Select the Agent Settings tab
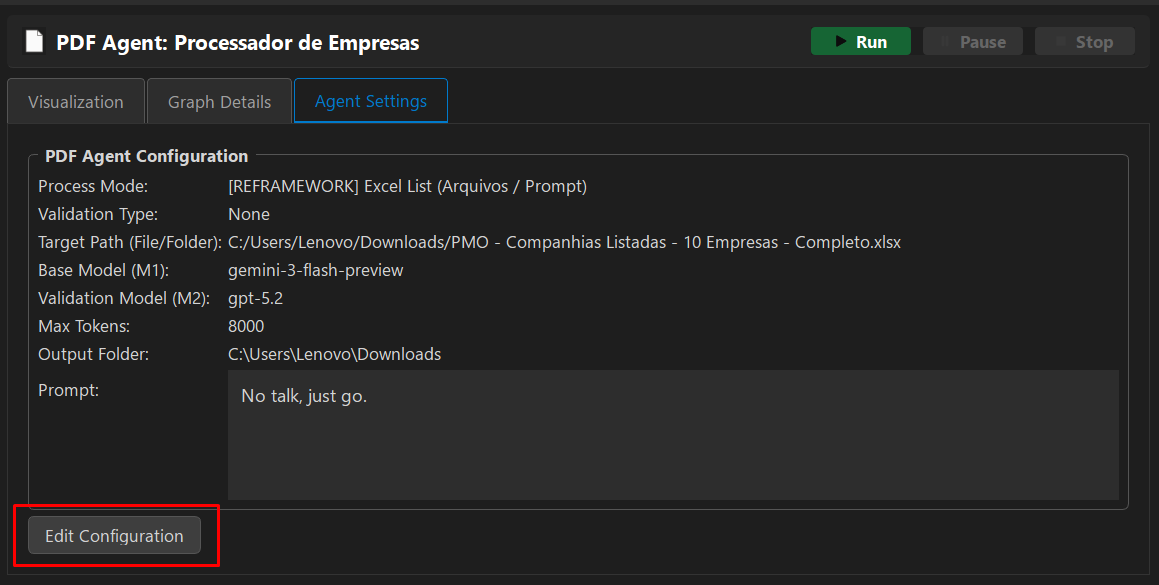 coord(370,101)
